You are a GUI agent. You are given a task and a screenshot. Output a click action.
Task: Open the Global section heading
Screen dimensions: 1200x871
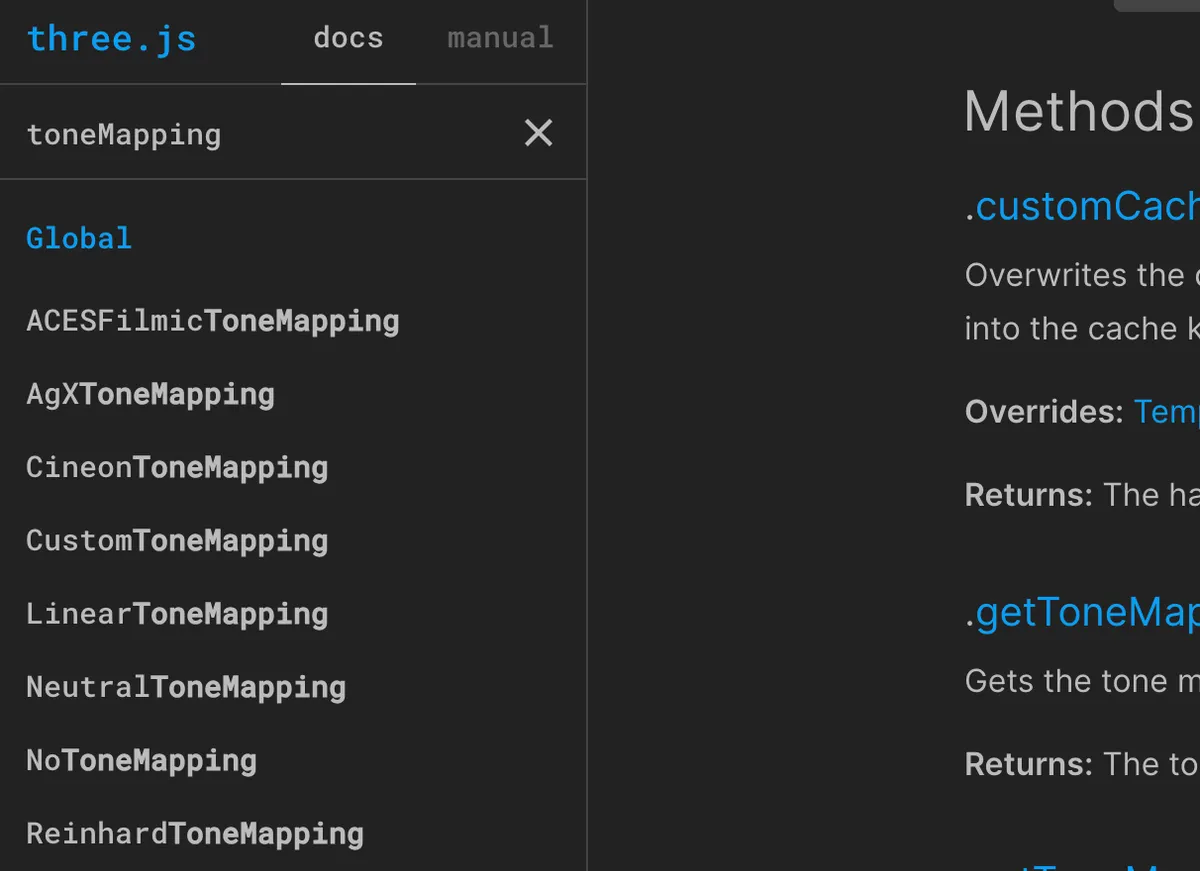pos(79,238)
